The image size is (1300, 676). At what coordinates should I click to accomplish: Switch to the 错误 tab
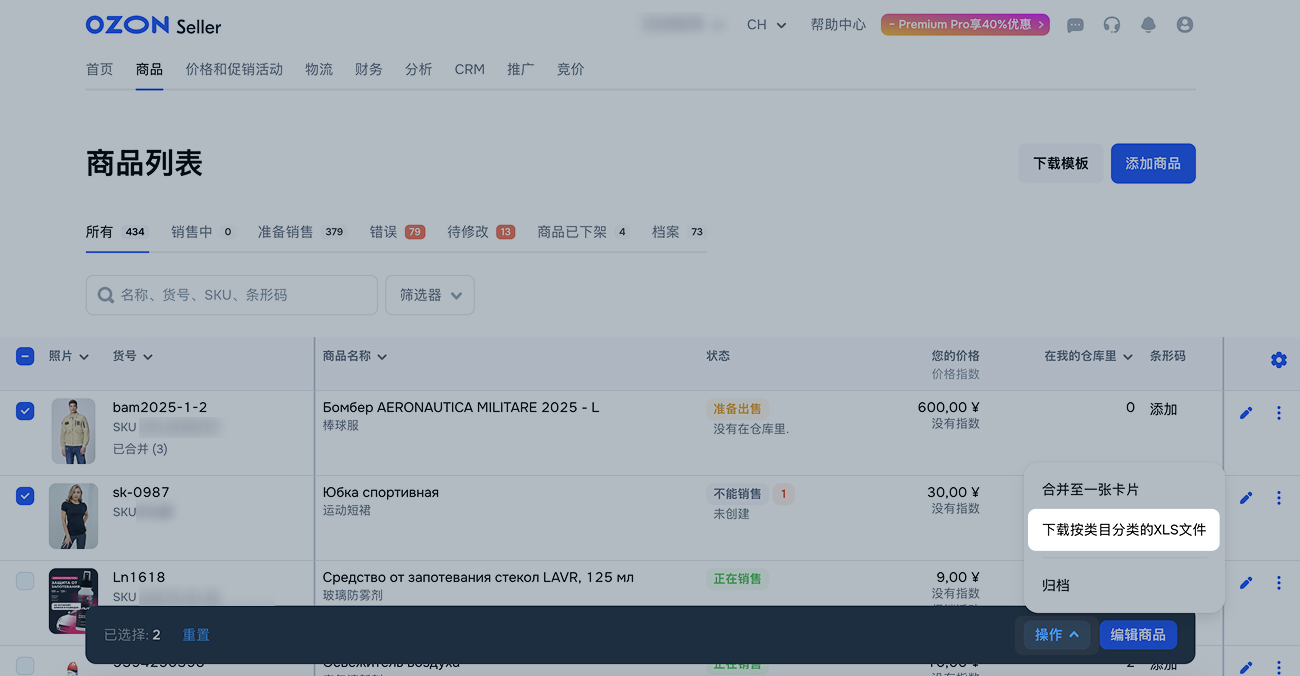click(x=396, y=232)
